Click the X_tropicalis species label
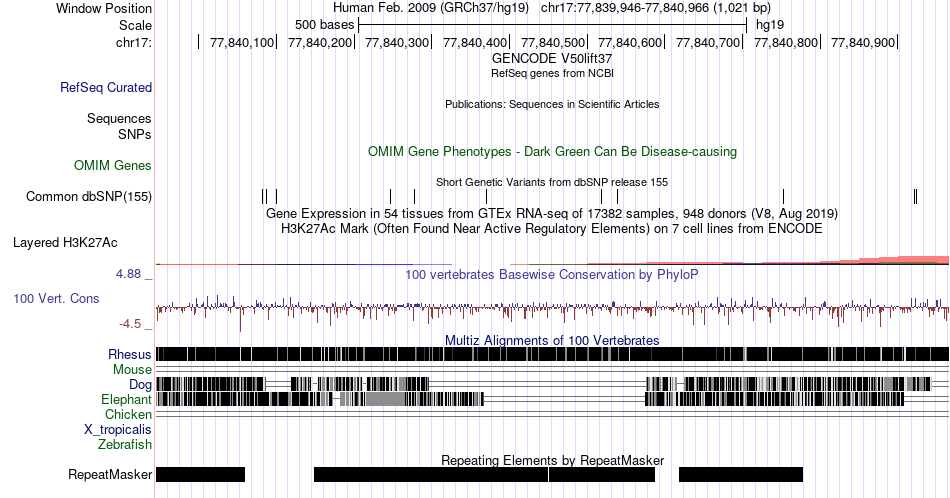The width and height of the screenshot is (950, 498). click(118, 430)
